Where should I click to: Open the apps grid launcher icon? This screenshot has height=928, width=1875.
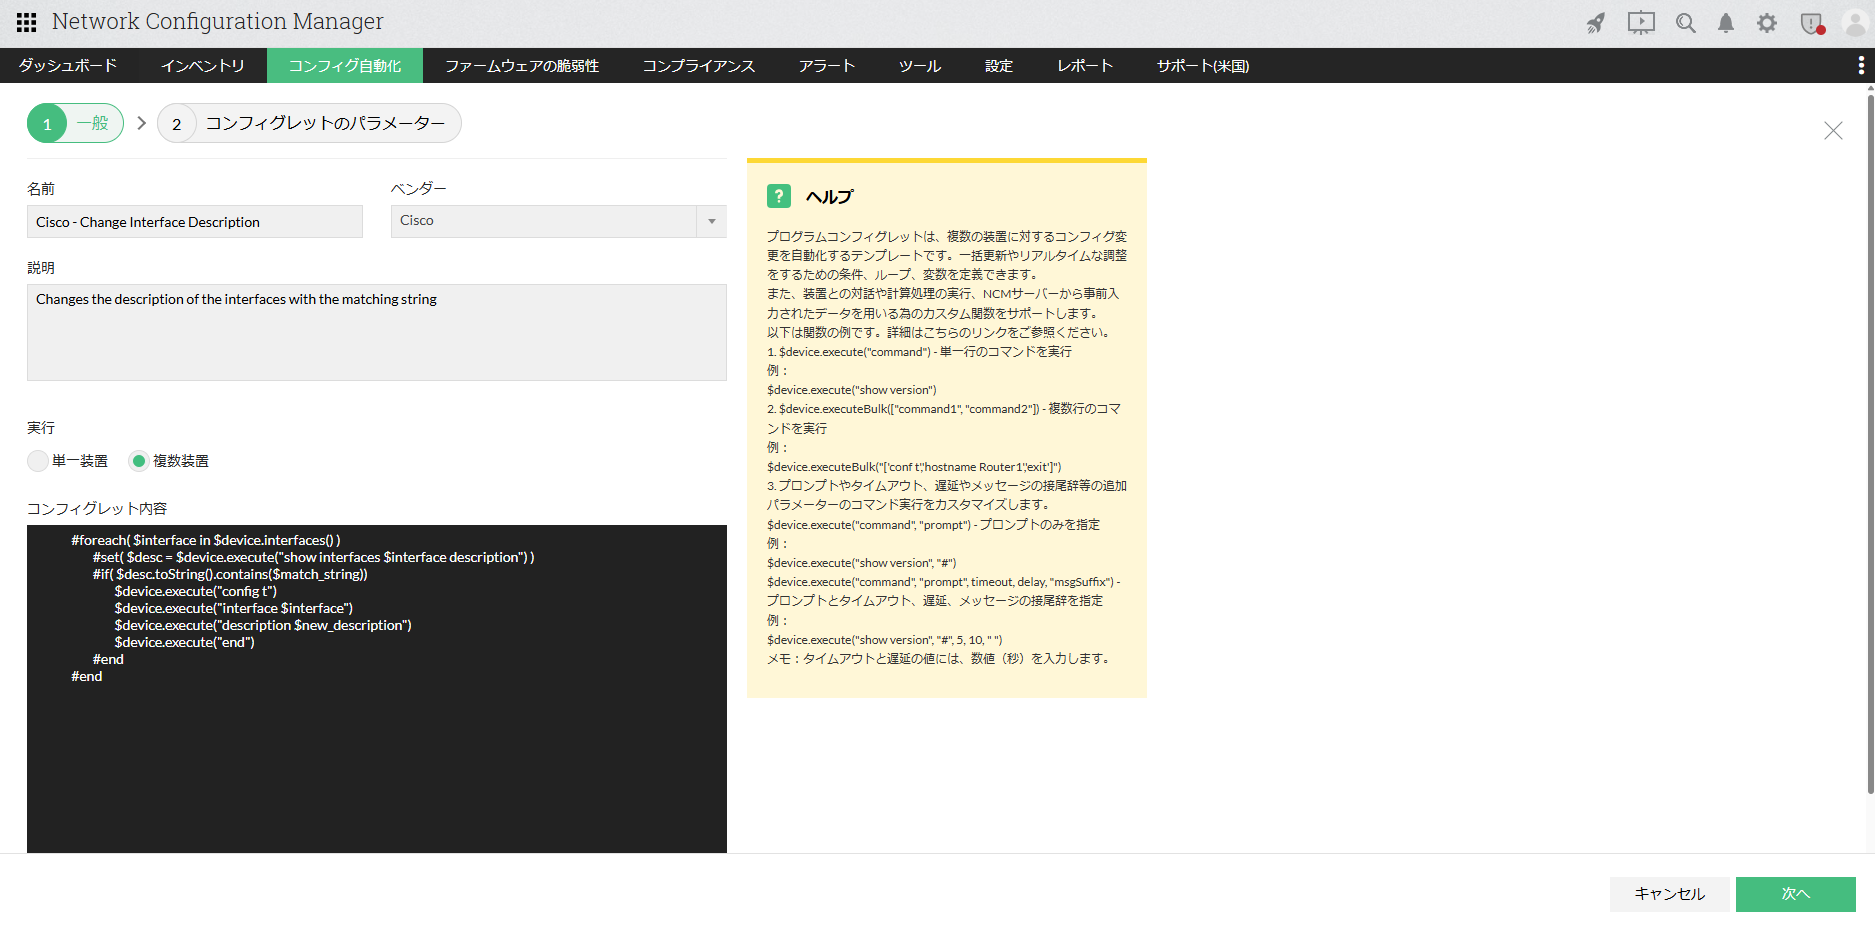(x=27, y=22)
